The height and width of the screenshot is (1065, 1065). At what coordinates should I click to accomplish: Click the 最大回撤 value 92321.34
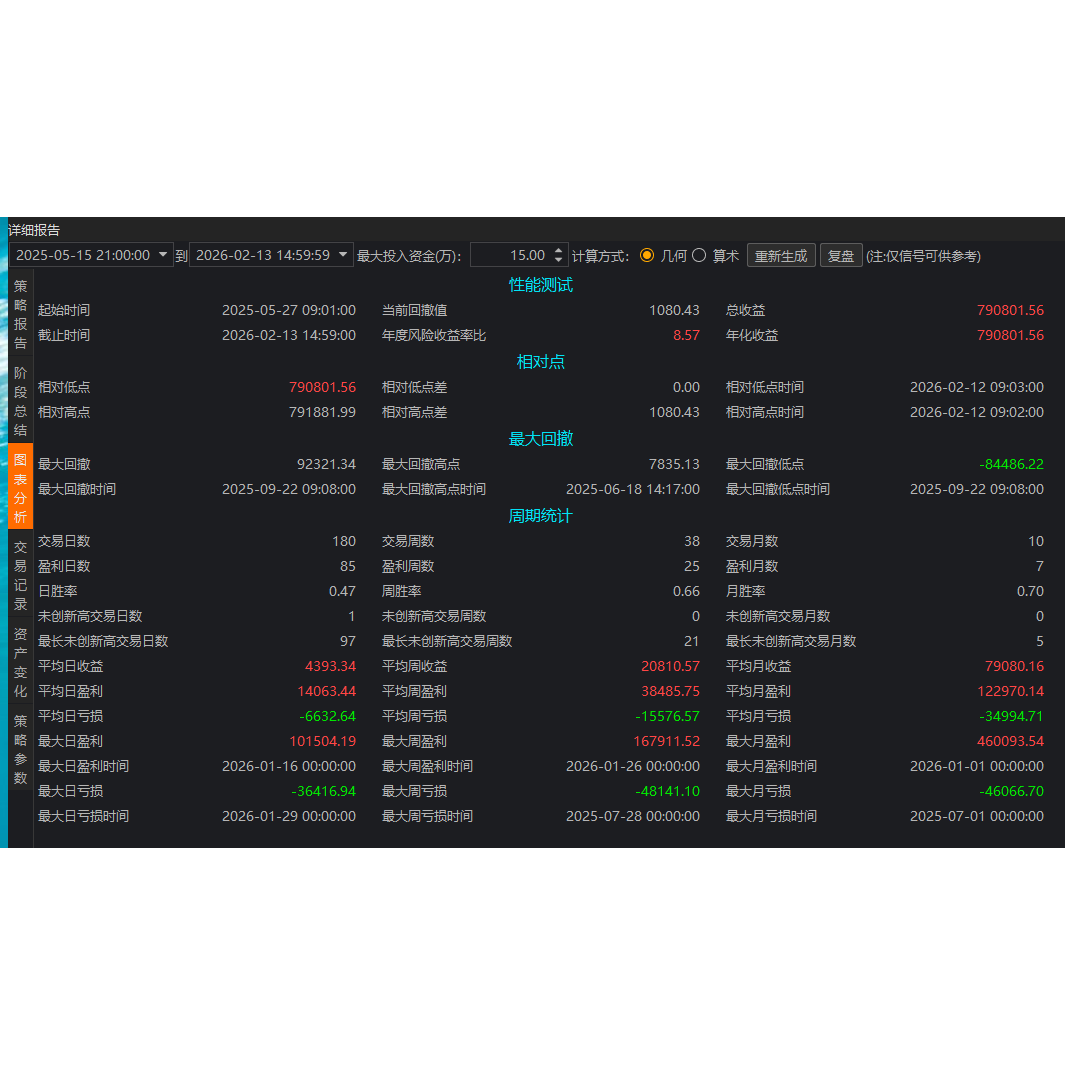(x=326, y=465)
